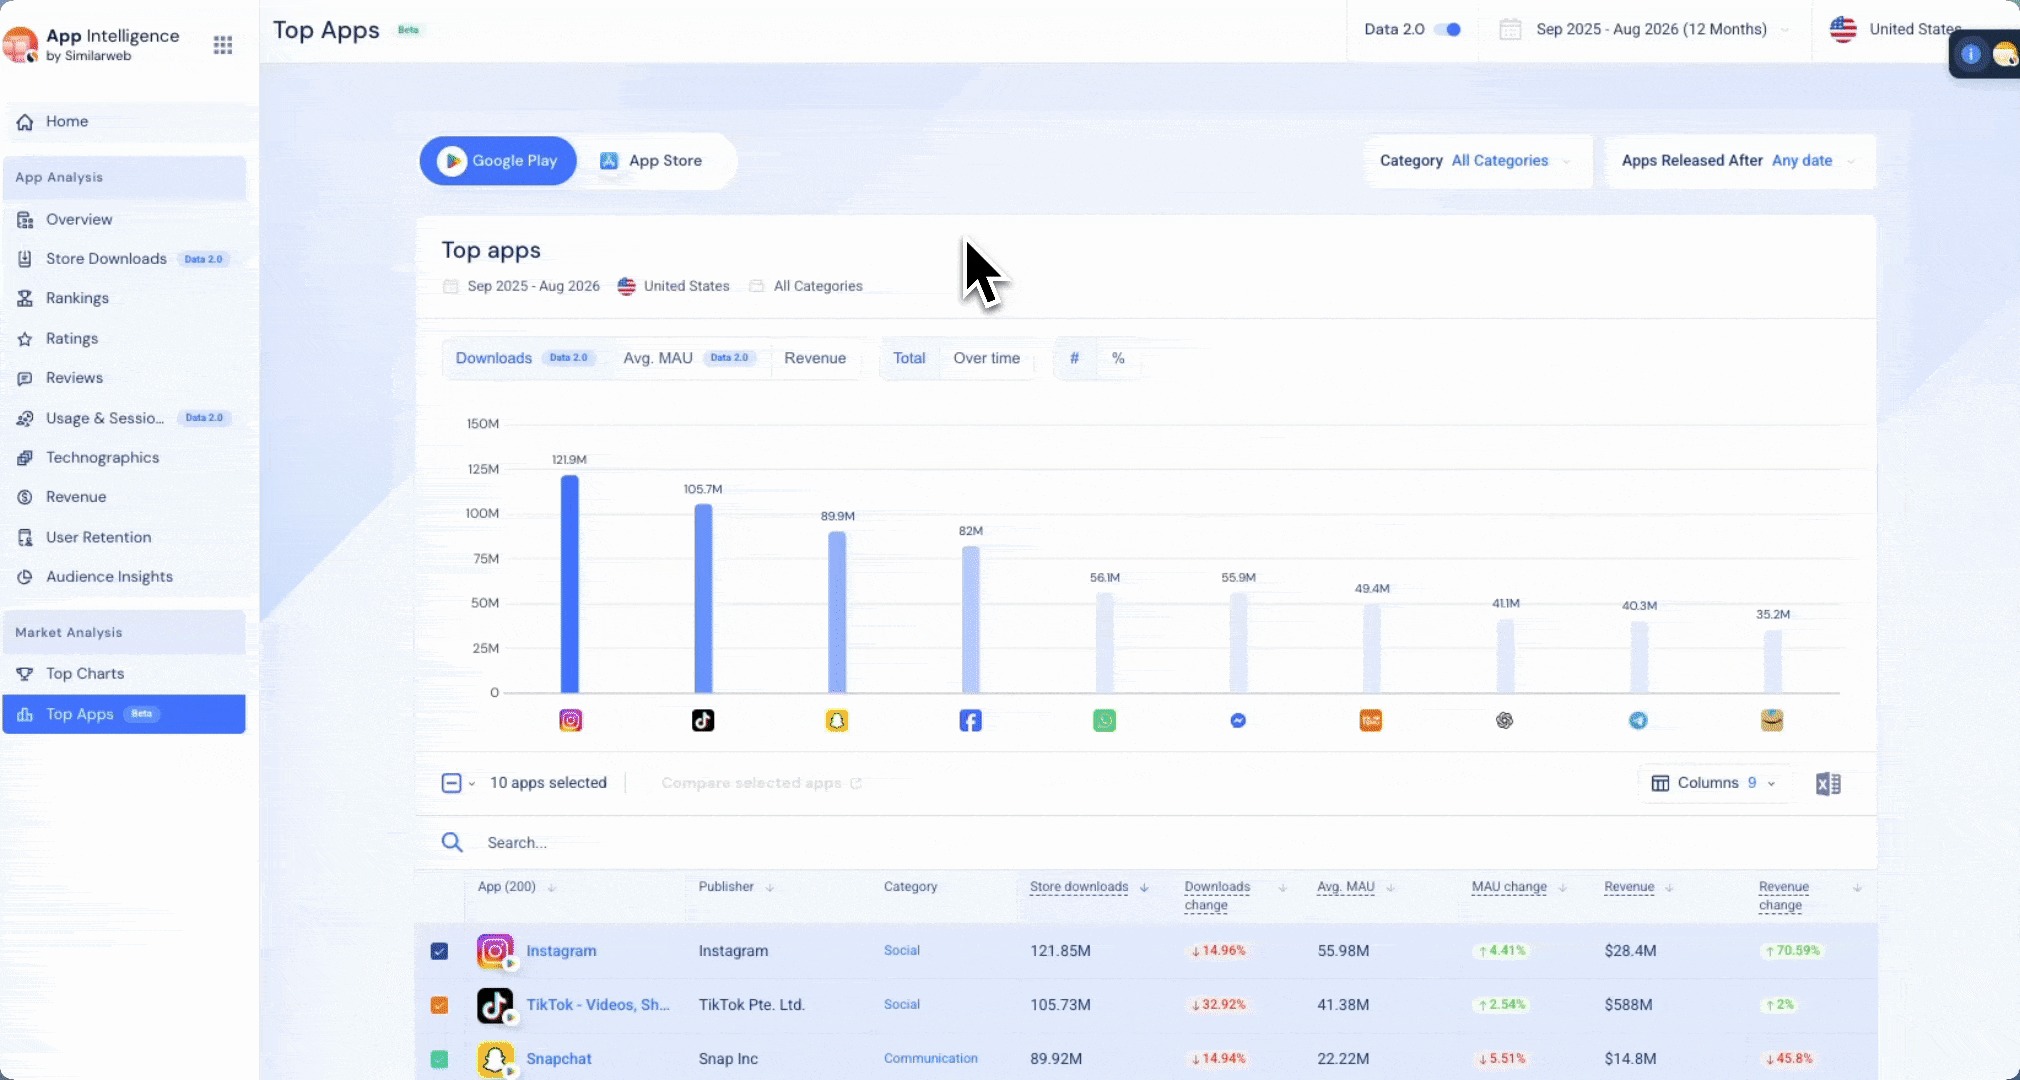Toggle the Data 2.0 switch

pos(1448,29)
